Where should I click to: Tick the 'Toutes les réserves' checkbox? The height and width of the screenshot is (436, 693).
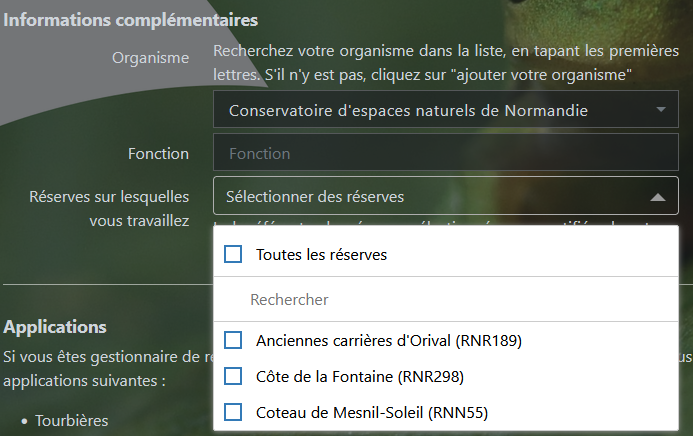[233, 255]
